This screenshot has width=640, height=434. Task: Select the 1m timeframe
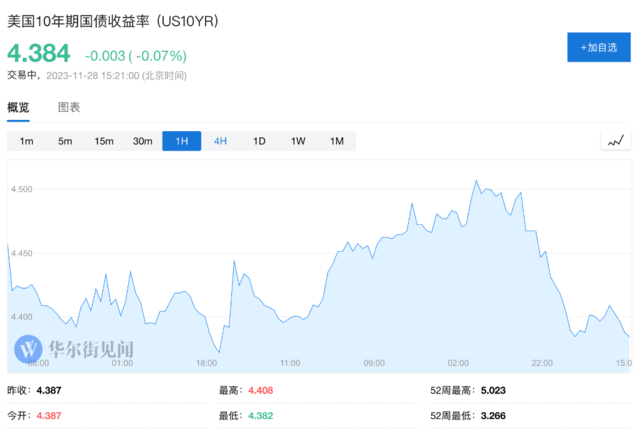point(26,141)
